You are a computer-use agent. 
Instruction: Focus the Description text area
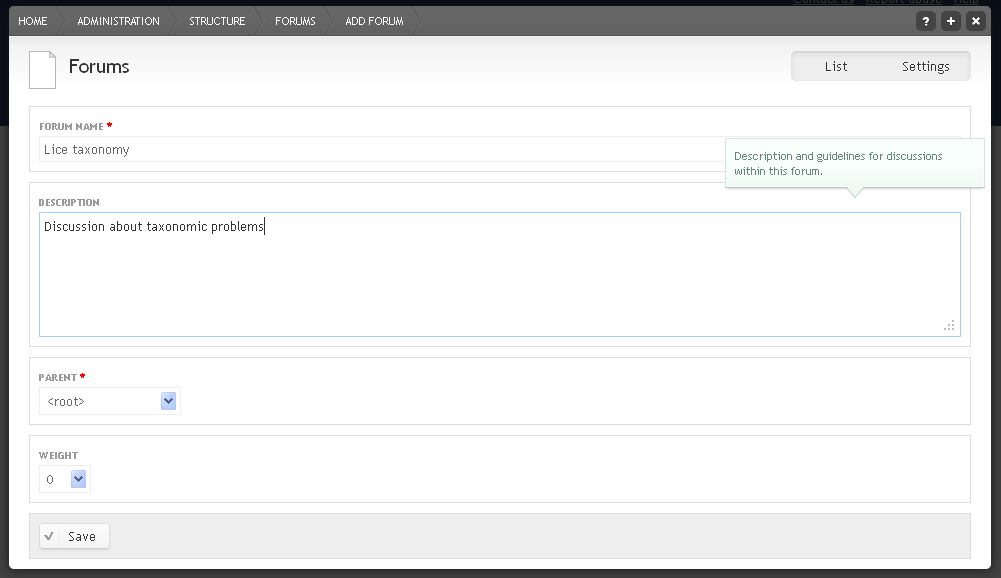pyautogui.click(x=500, y=275)
